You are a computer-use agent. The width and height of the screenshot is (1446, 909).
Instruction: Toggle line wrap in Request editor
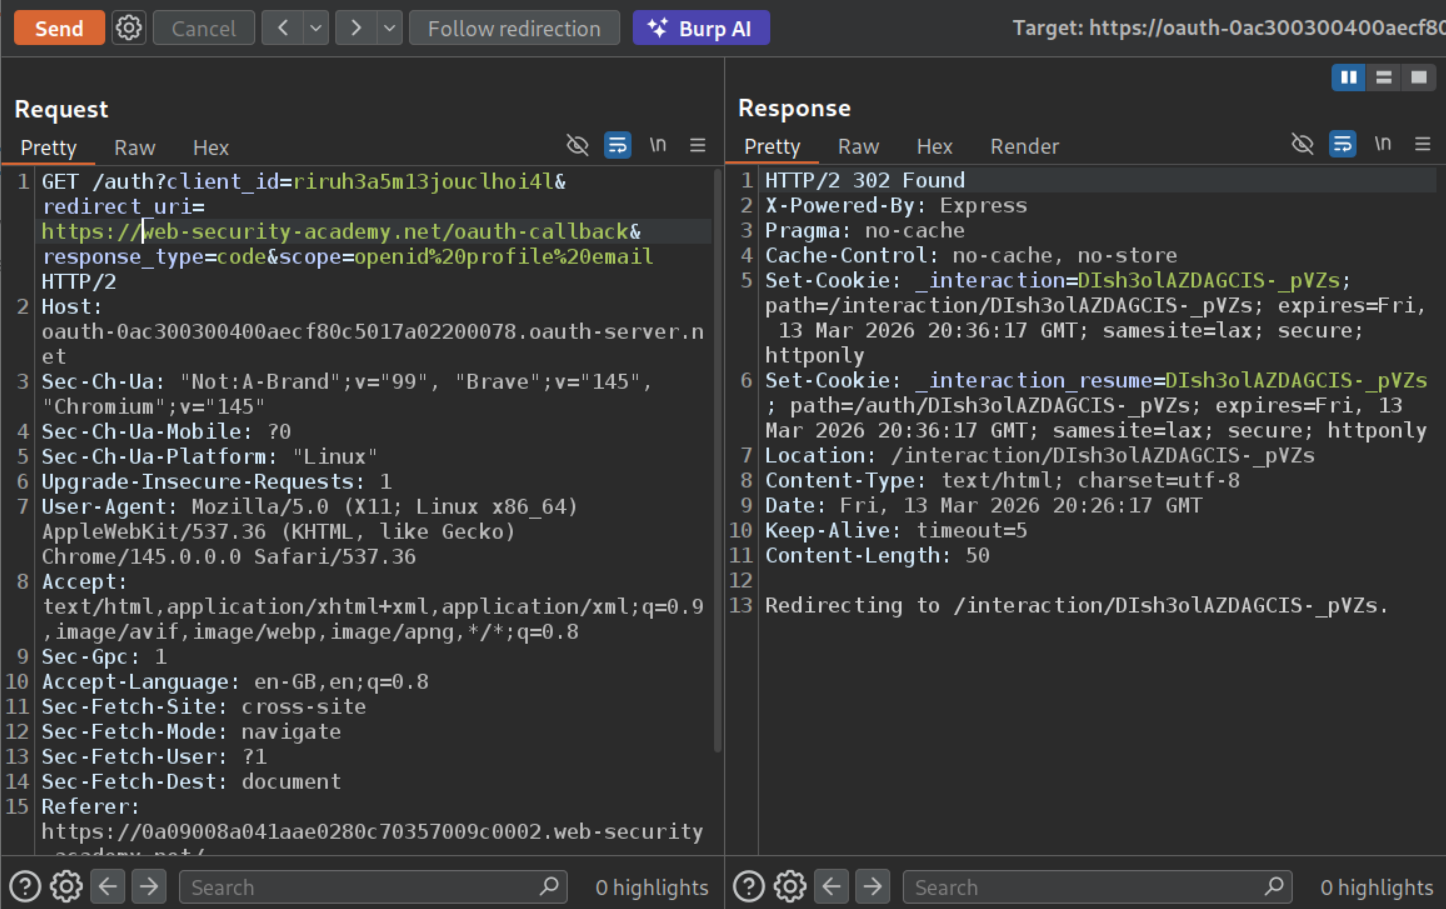pos(617,146)
